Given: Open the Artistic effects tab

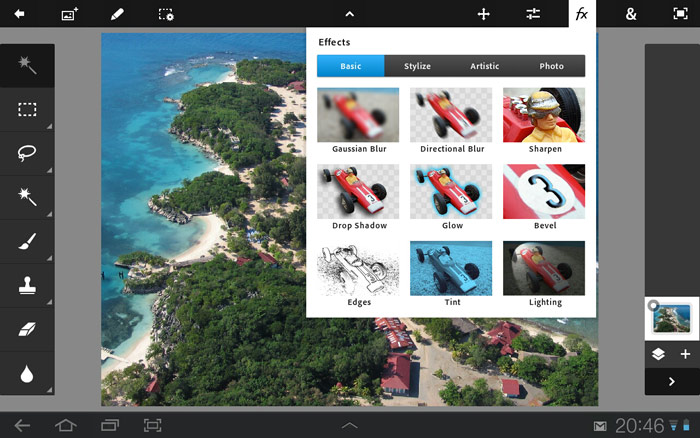Looking at the screenshot, I should 485,66.
